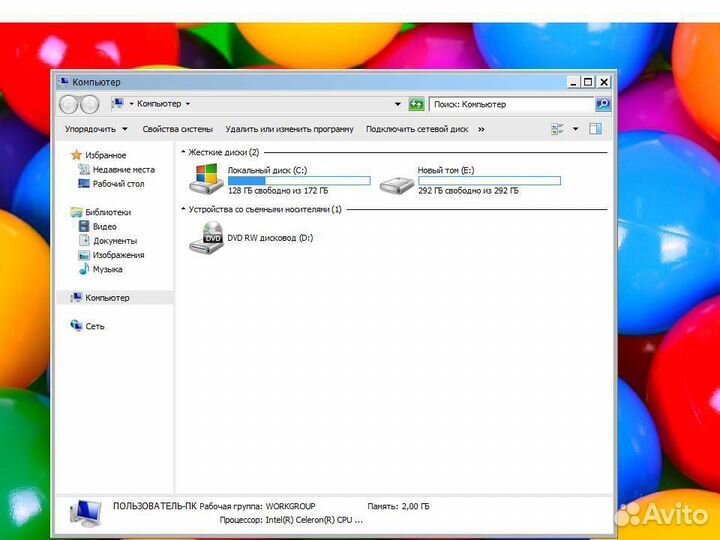The height and width of the screenshot is (540, 720).
Task: Click the Новый том (E:) label
Action: tap(446, 170)
